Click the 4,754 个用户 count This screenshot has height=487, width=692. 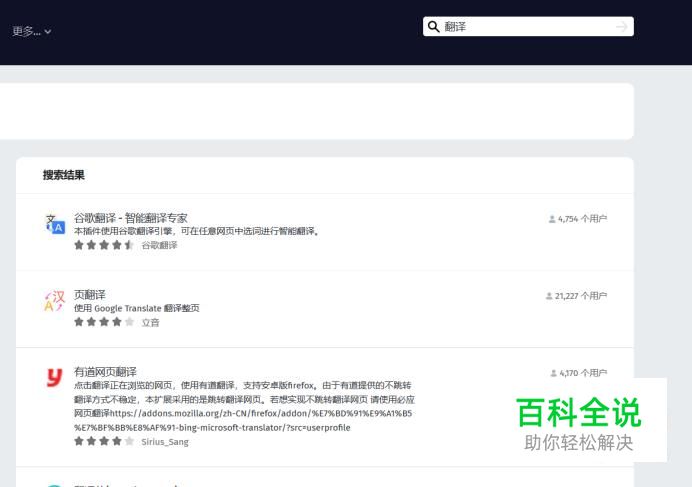pos(578,219)
